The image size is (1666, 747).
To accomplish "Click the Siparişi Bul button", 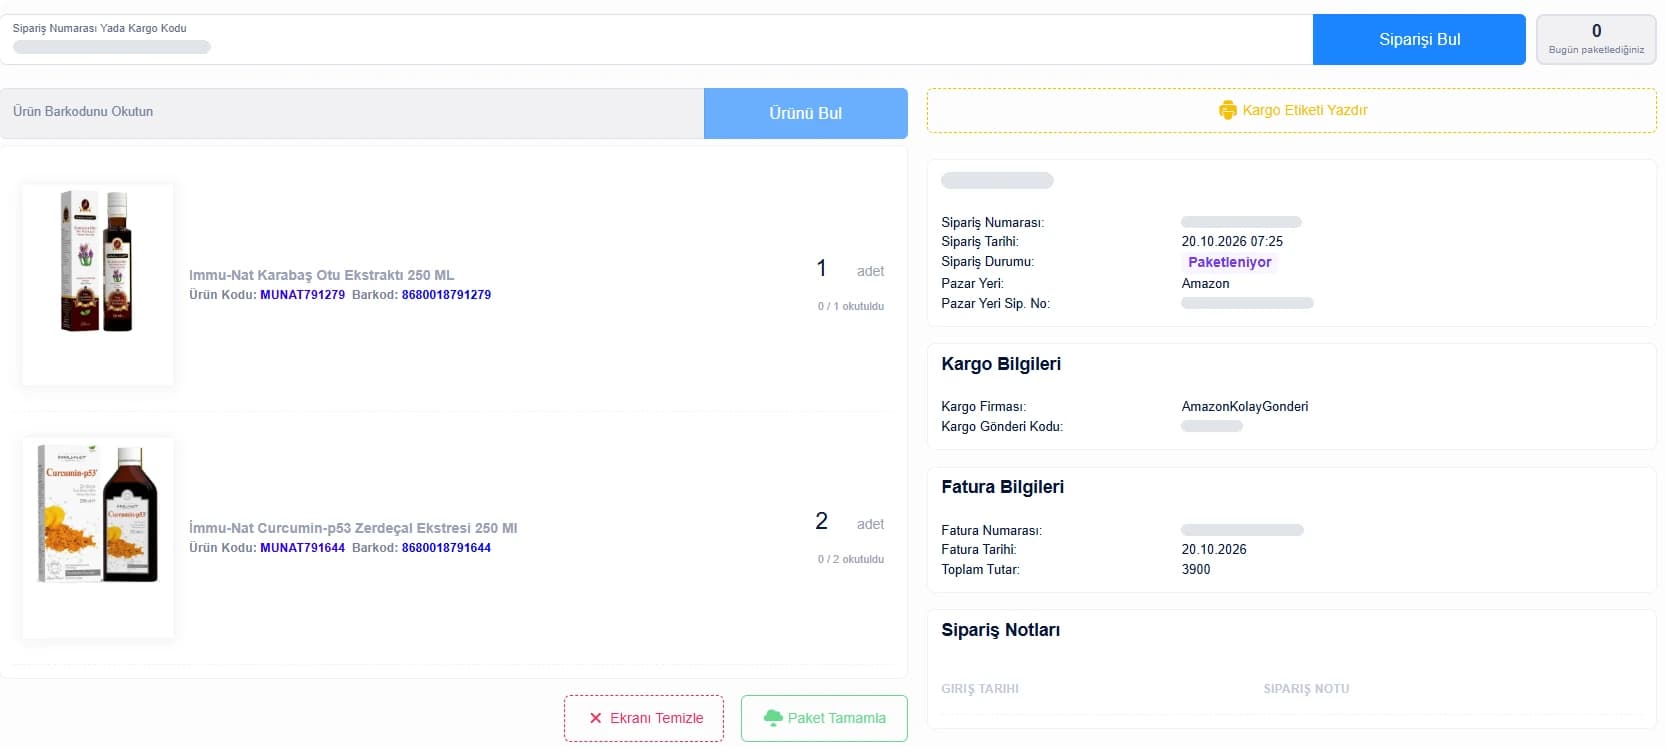I will point(1419,39).
